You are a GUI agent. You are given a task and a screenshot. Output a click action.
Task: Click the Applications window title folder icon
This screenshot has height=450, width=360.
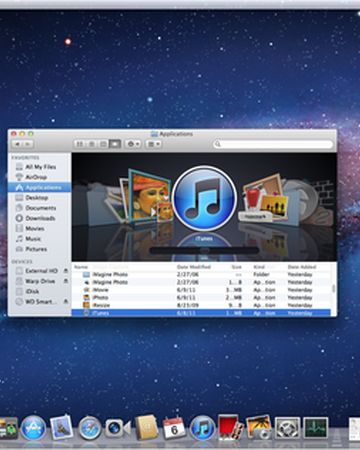pyautogui.click(x=154, y=134)
